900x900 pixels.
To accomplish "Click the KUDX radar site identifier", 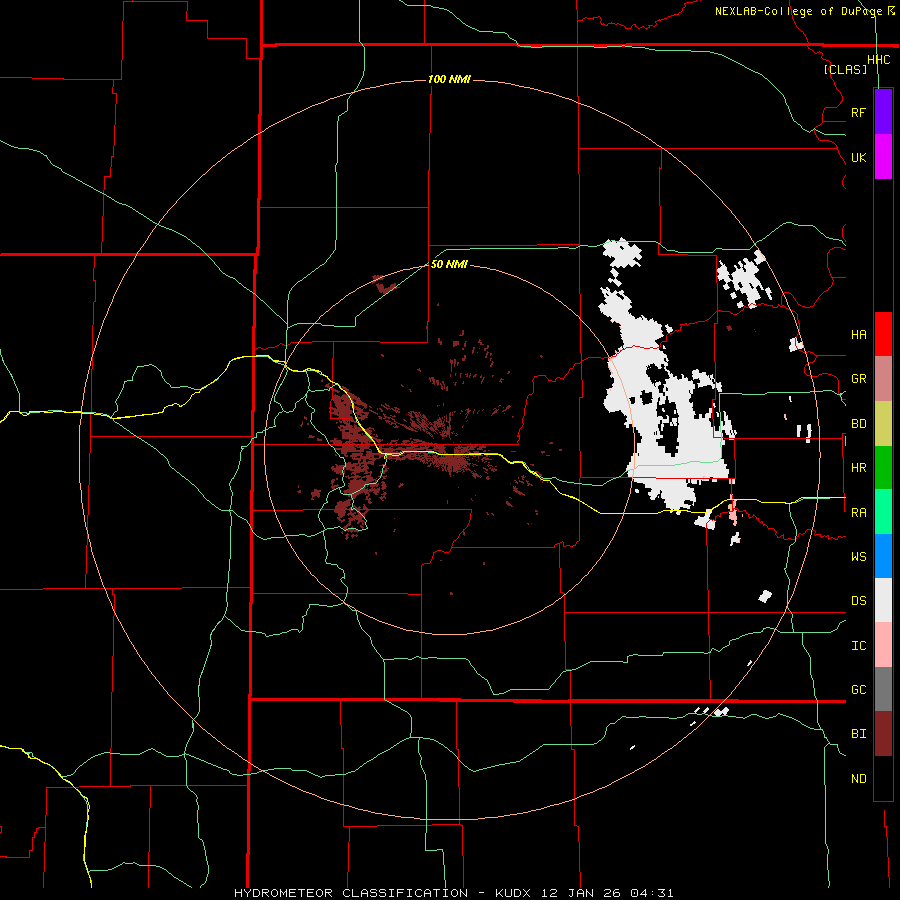I will point(513,893).
